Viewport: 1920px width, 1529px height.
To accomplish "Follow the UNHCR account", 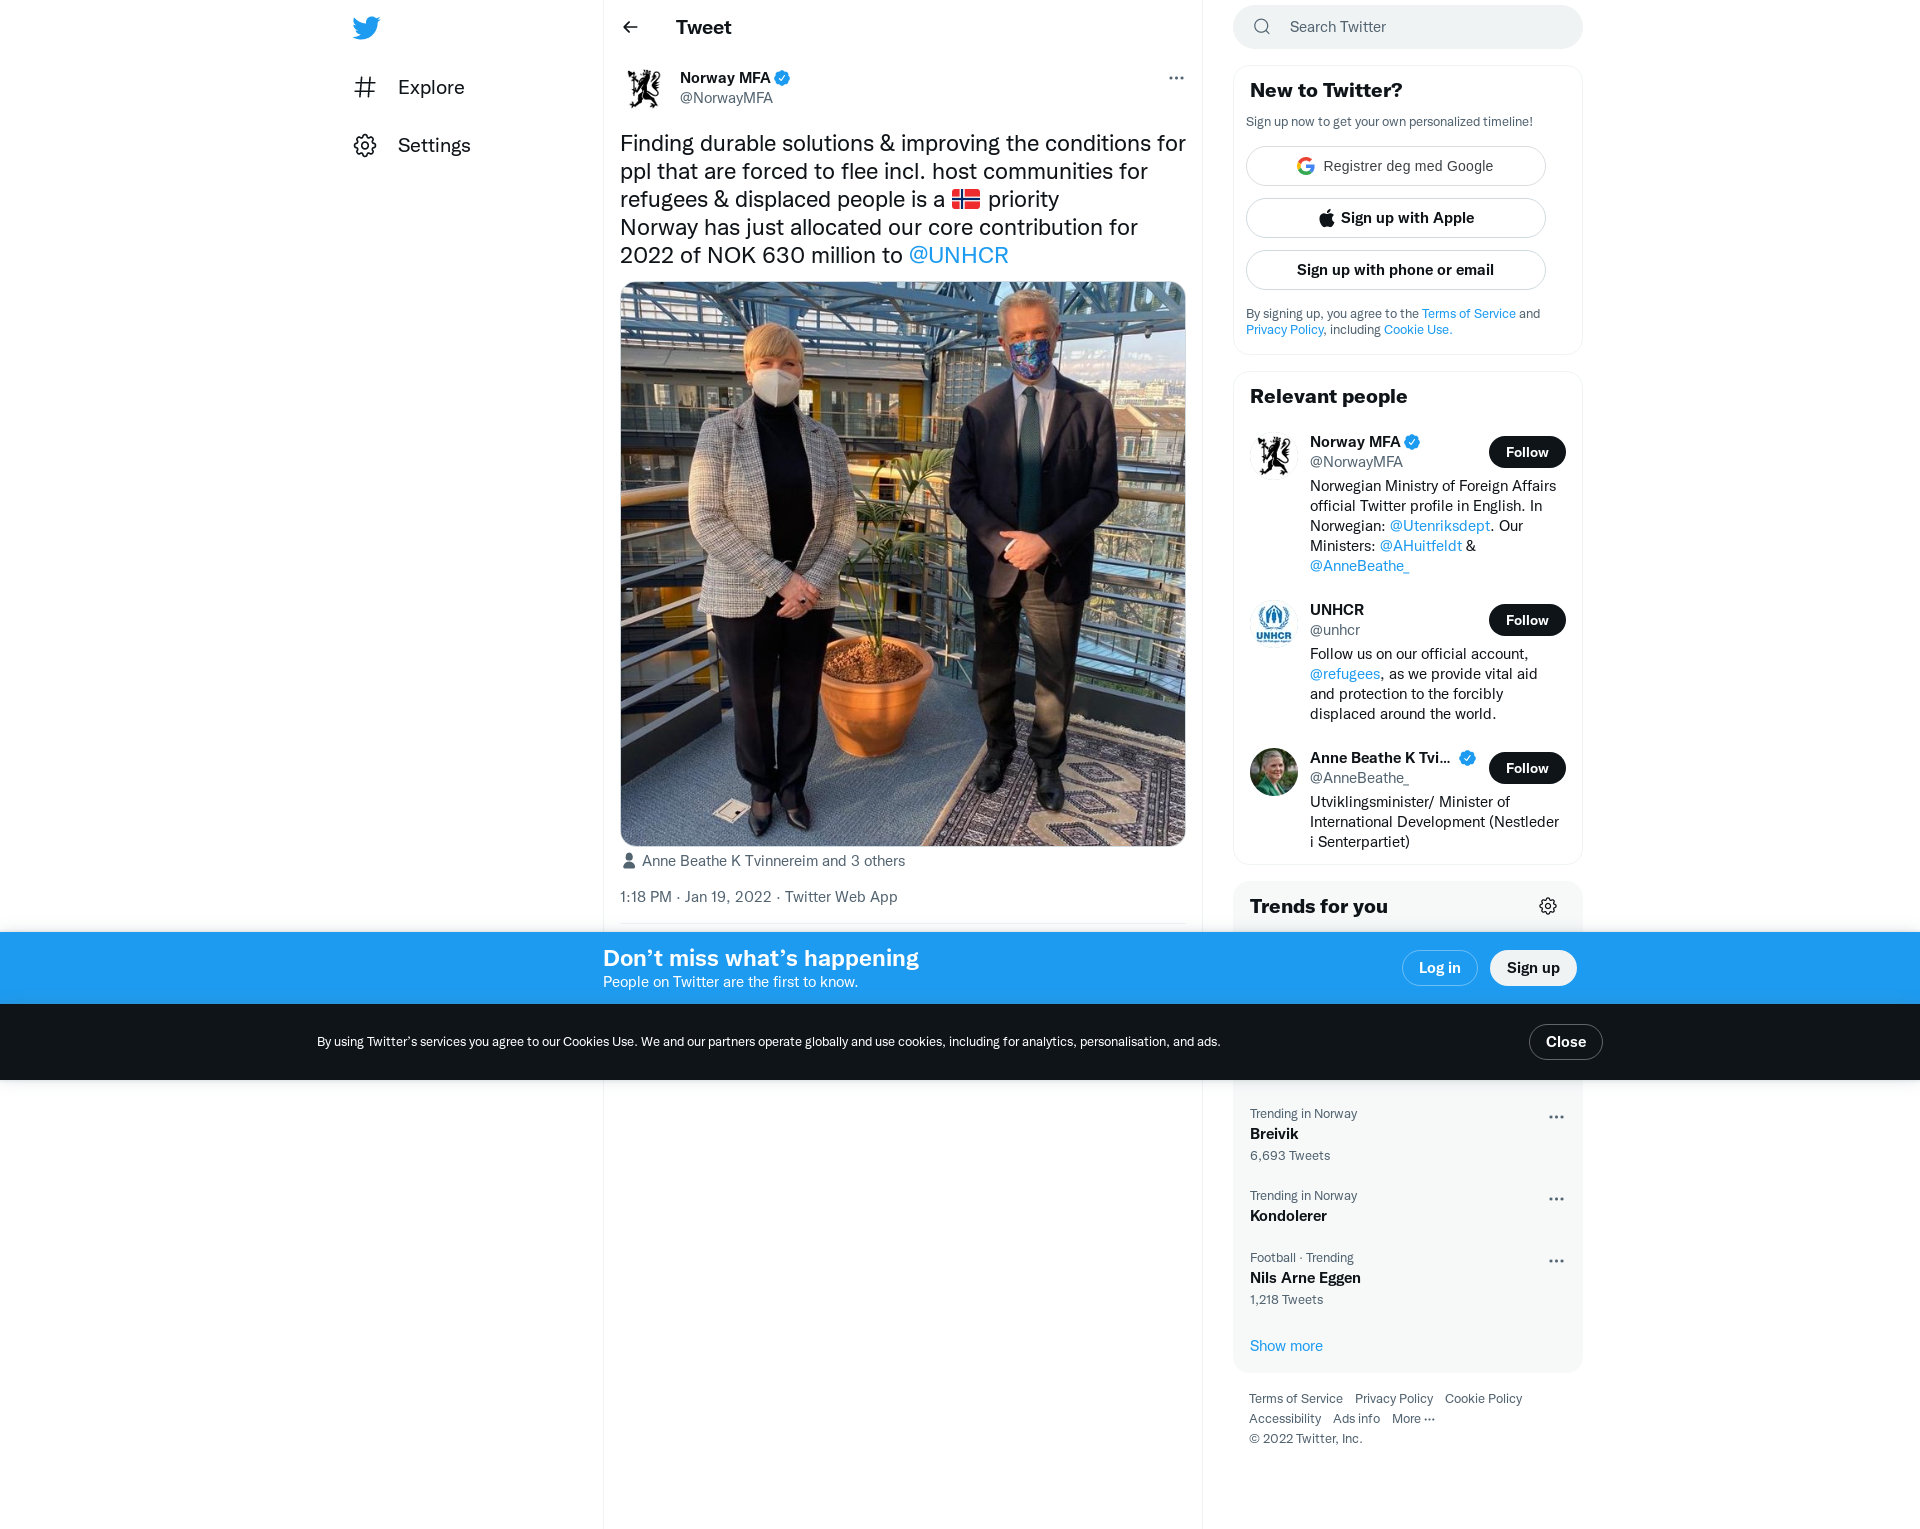I will tap(1527, 620).
